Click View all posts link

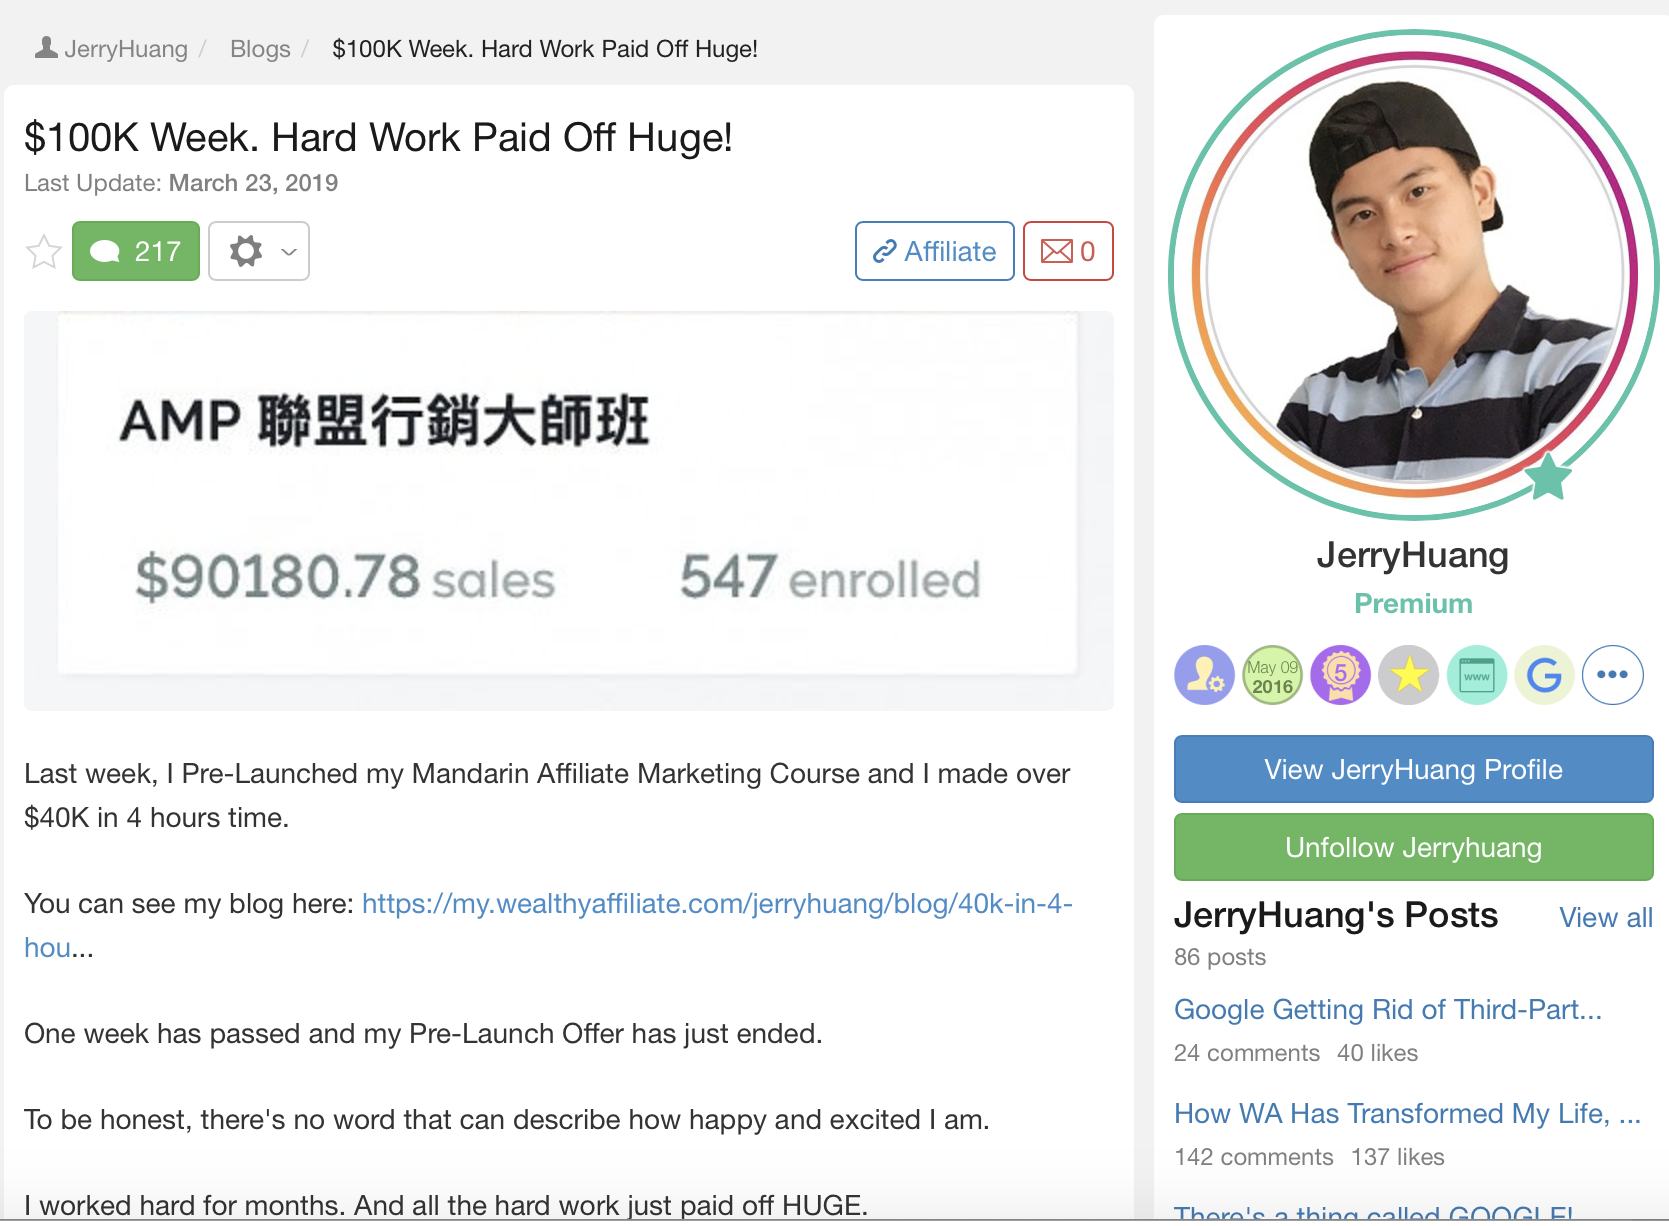[x=1606, y=918]
